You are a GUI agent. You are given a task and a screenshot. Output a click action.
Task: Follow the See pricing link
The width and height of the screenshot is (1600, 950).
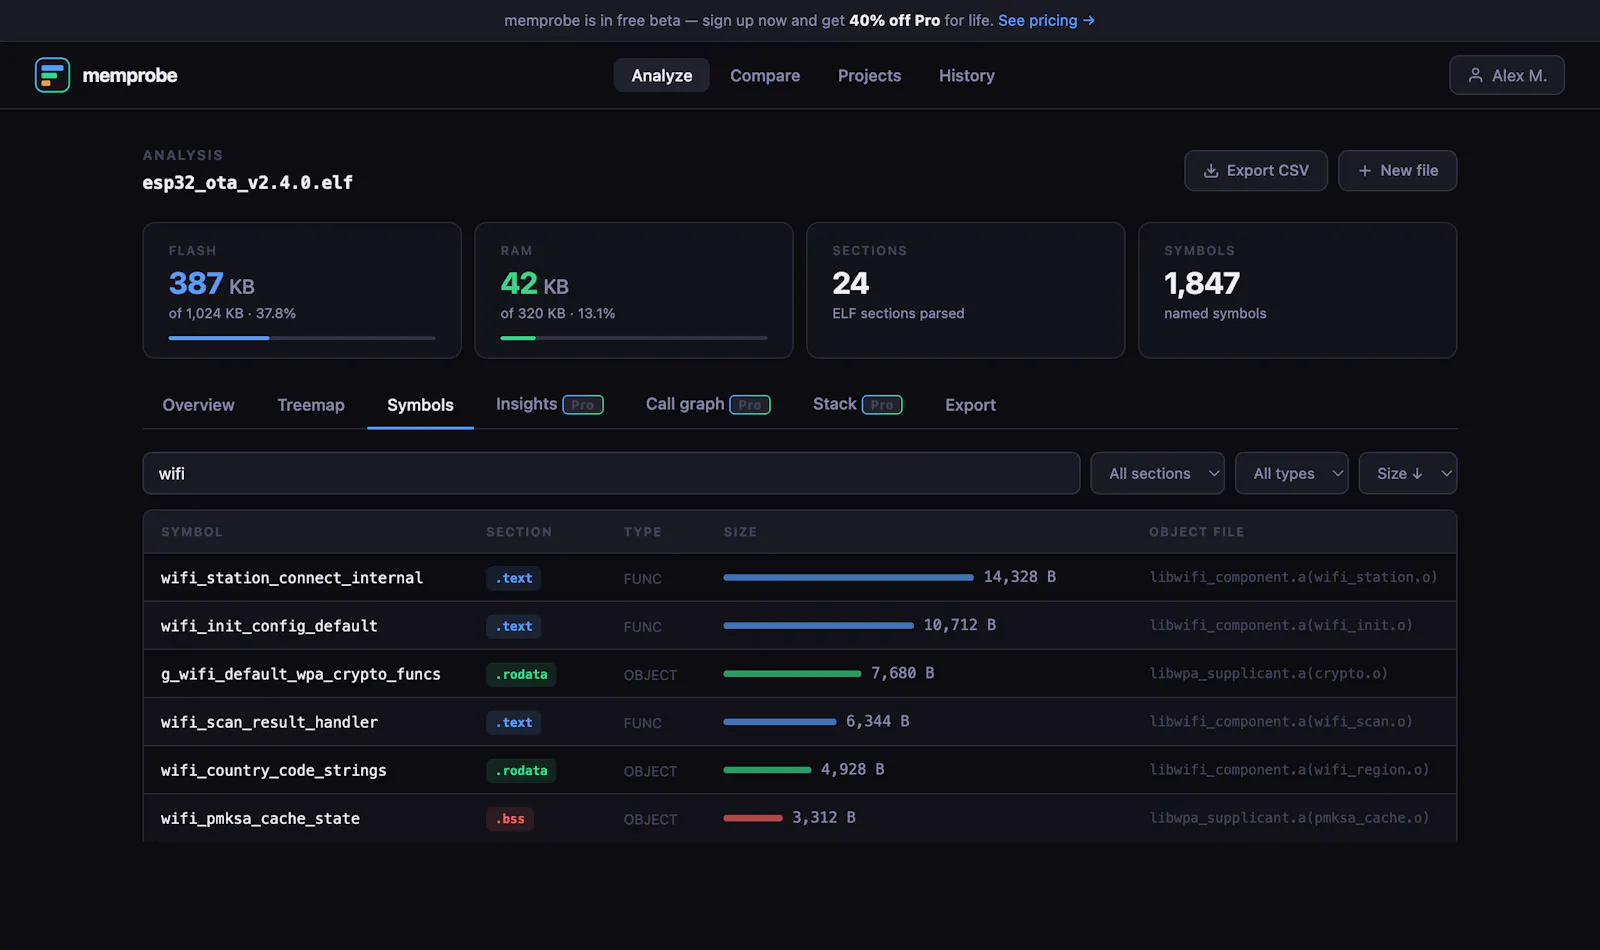click(x=1046, y=20)
